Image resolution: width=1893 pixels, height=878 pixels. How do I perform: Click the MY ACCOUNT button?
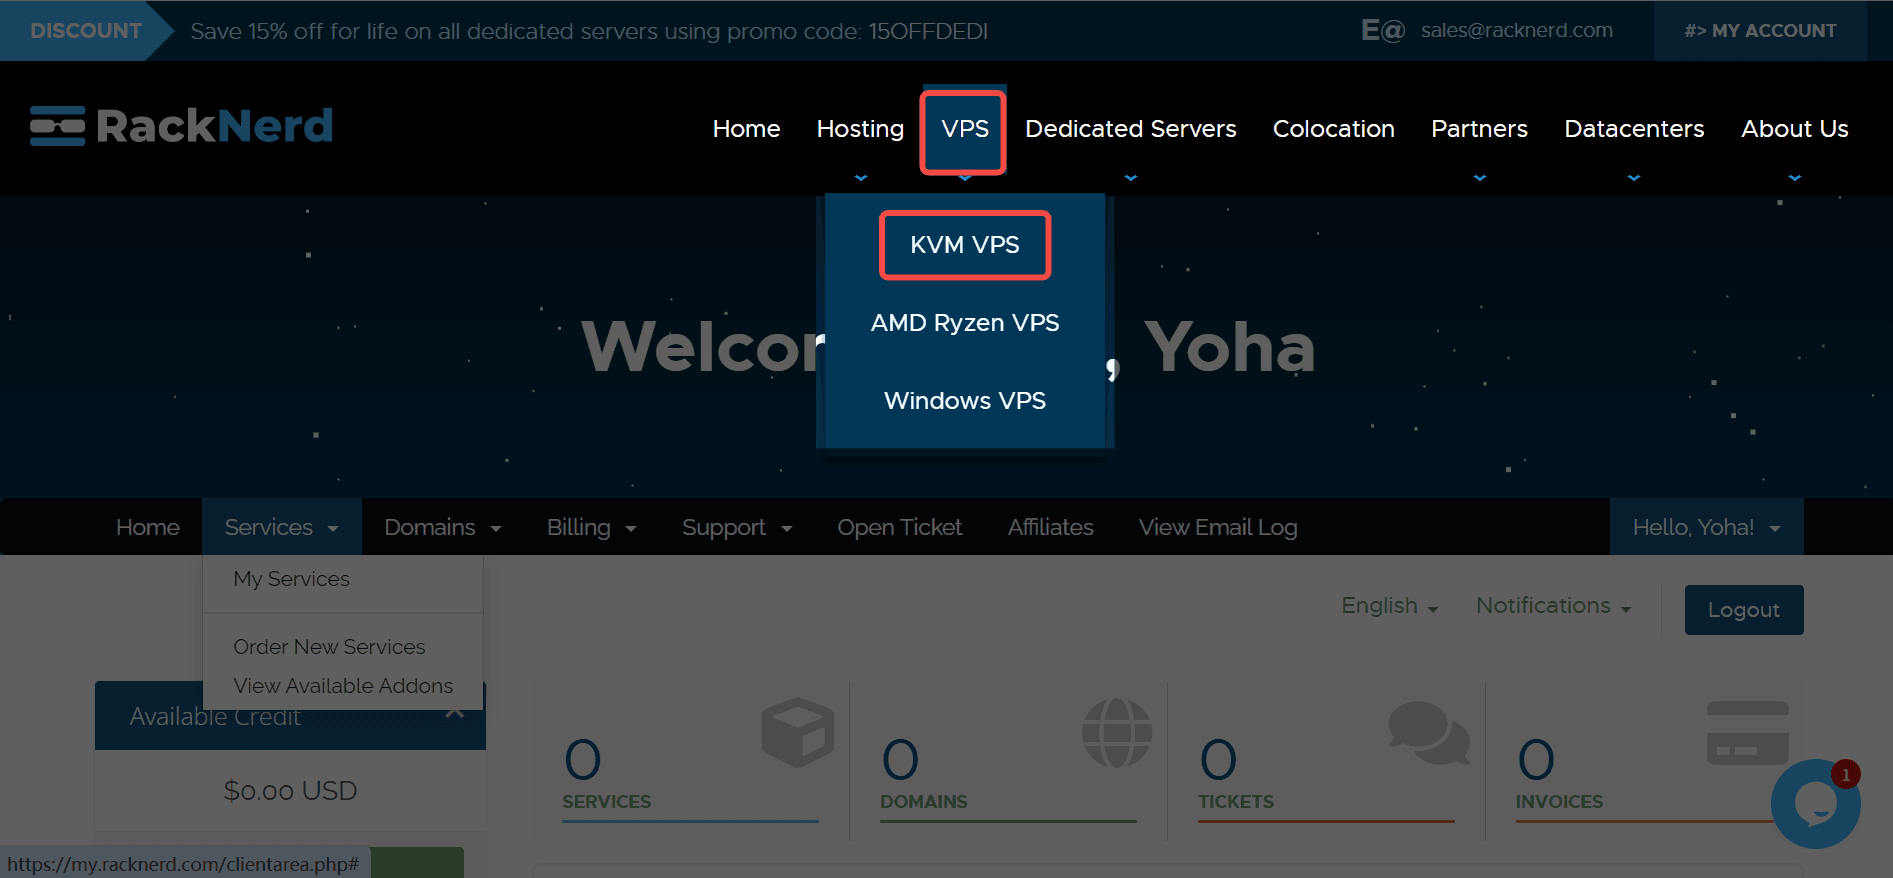pos(1759,31)
